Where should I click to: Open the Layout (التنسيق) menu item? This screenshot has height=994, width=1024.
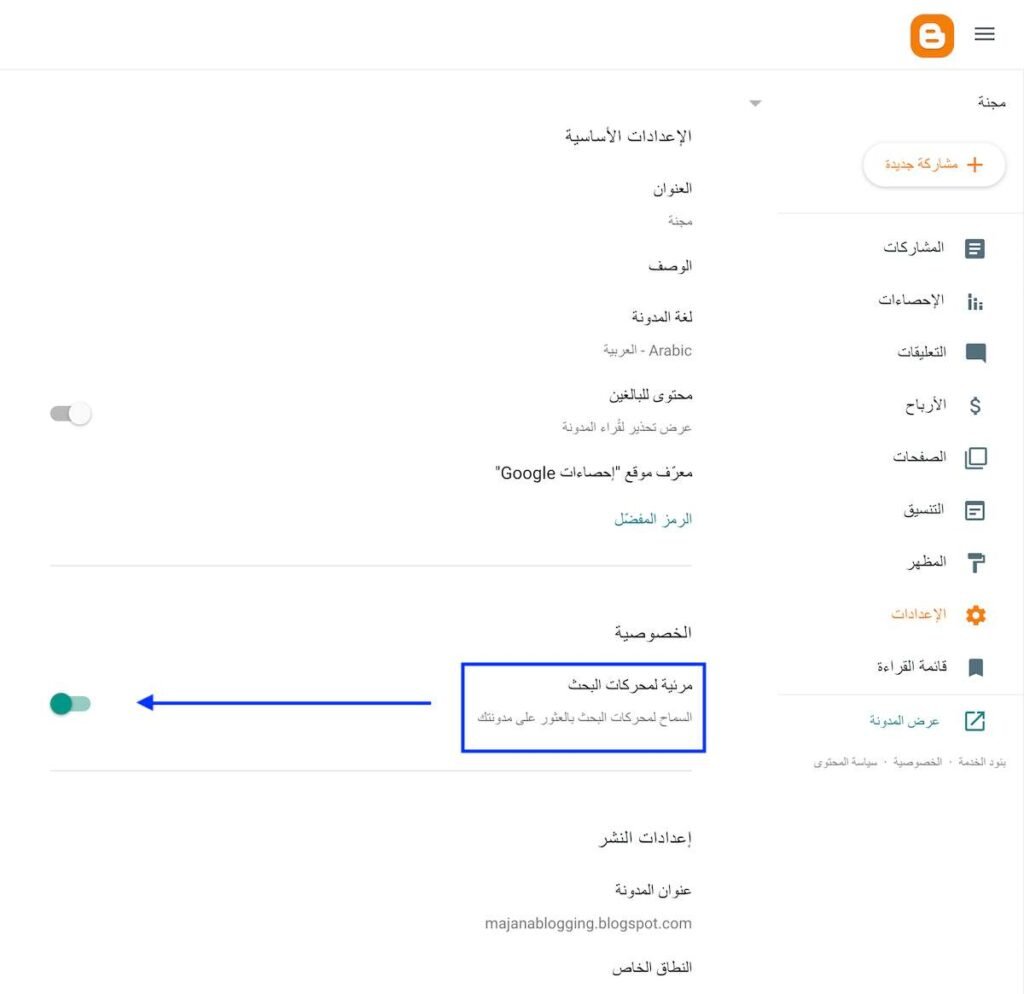click(x=924, y=510)
